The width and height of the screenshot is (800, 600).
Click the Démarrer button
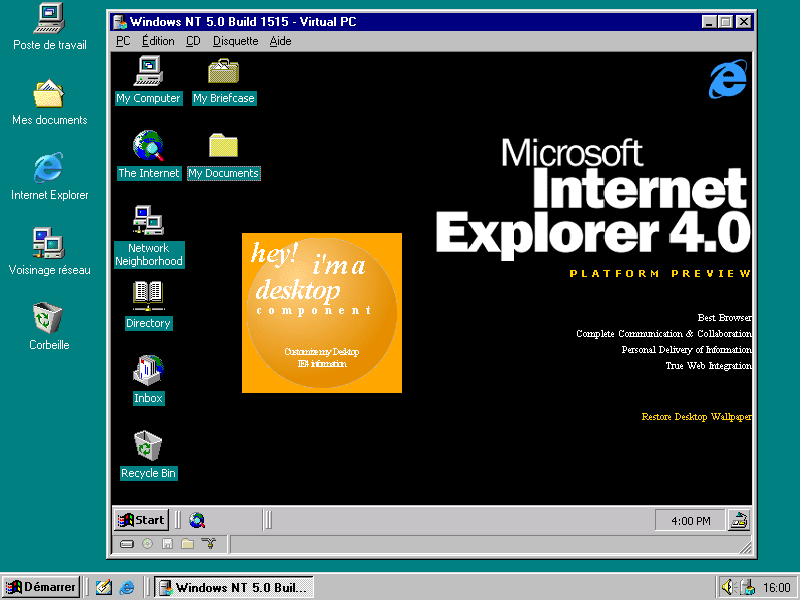41,587
